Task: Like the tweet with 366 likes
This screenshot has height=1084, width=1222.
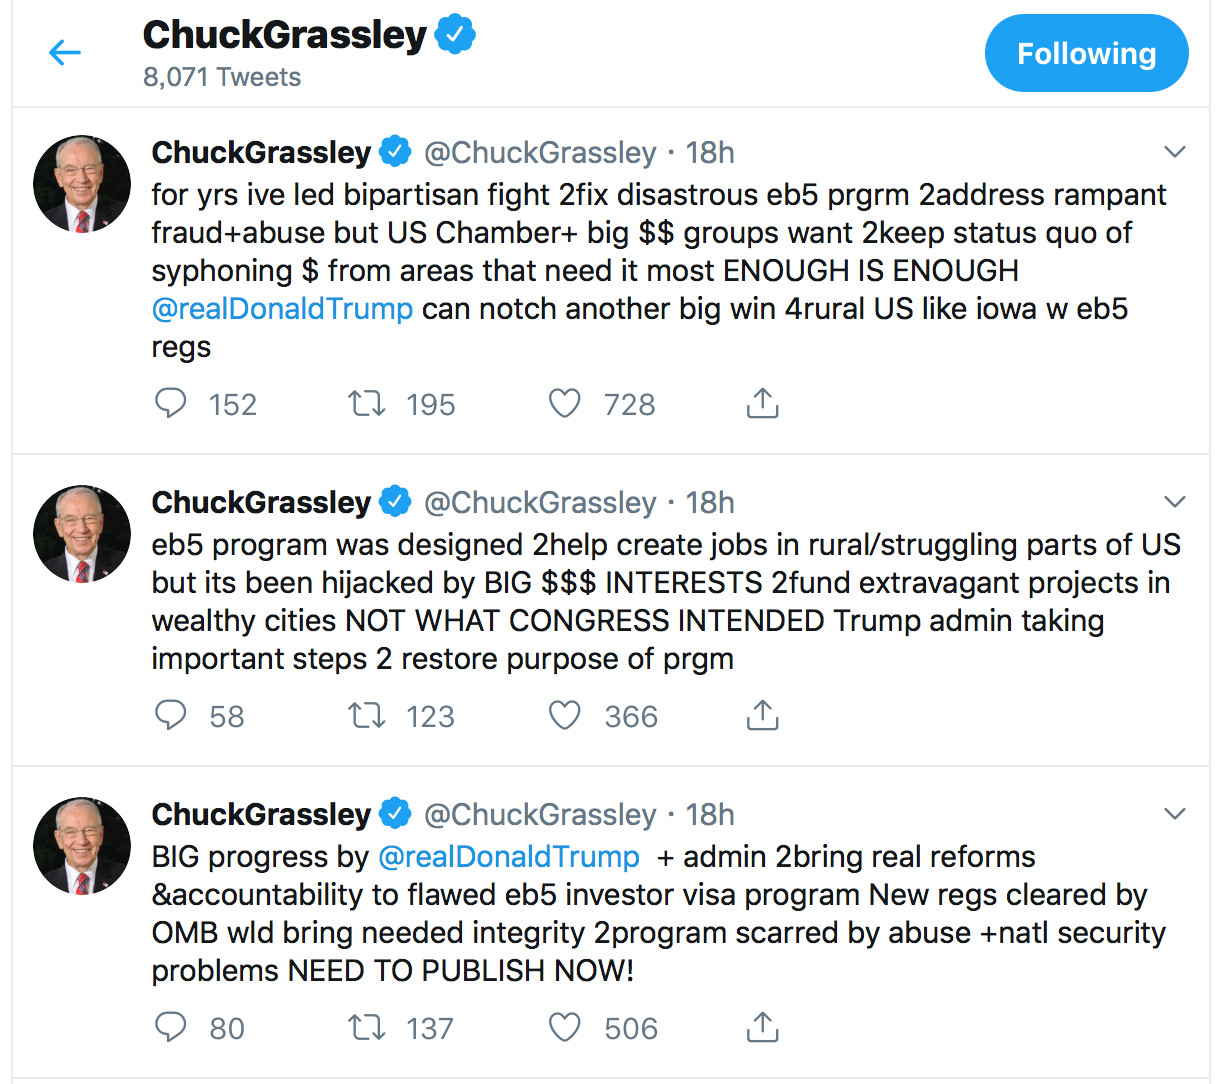Action: 565,715
